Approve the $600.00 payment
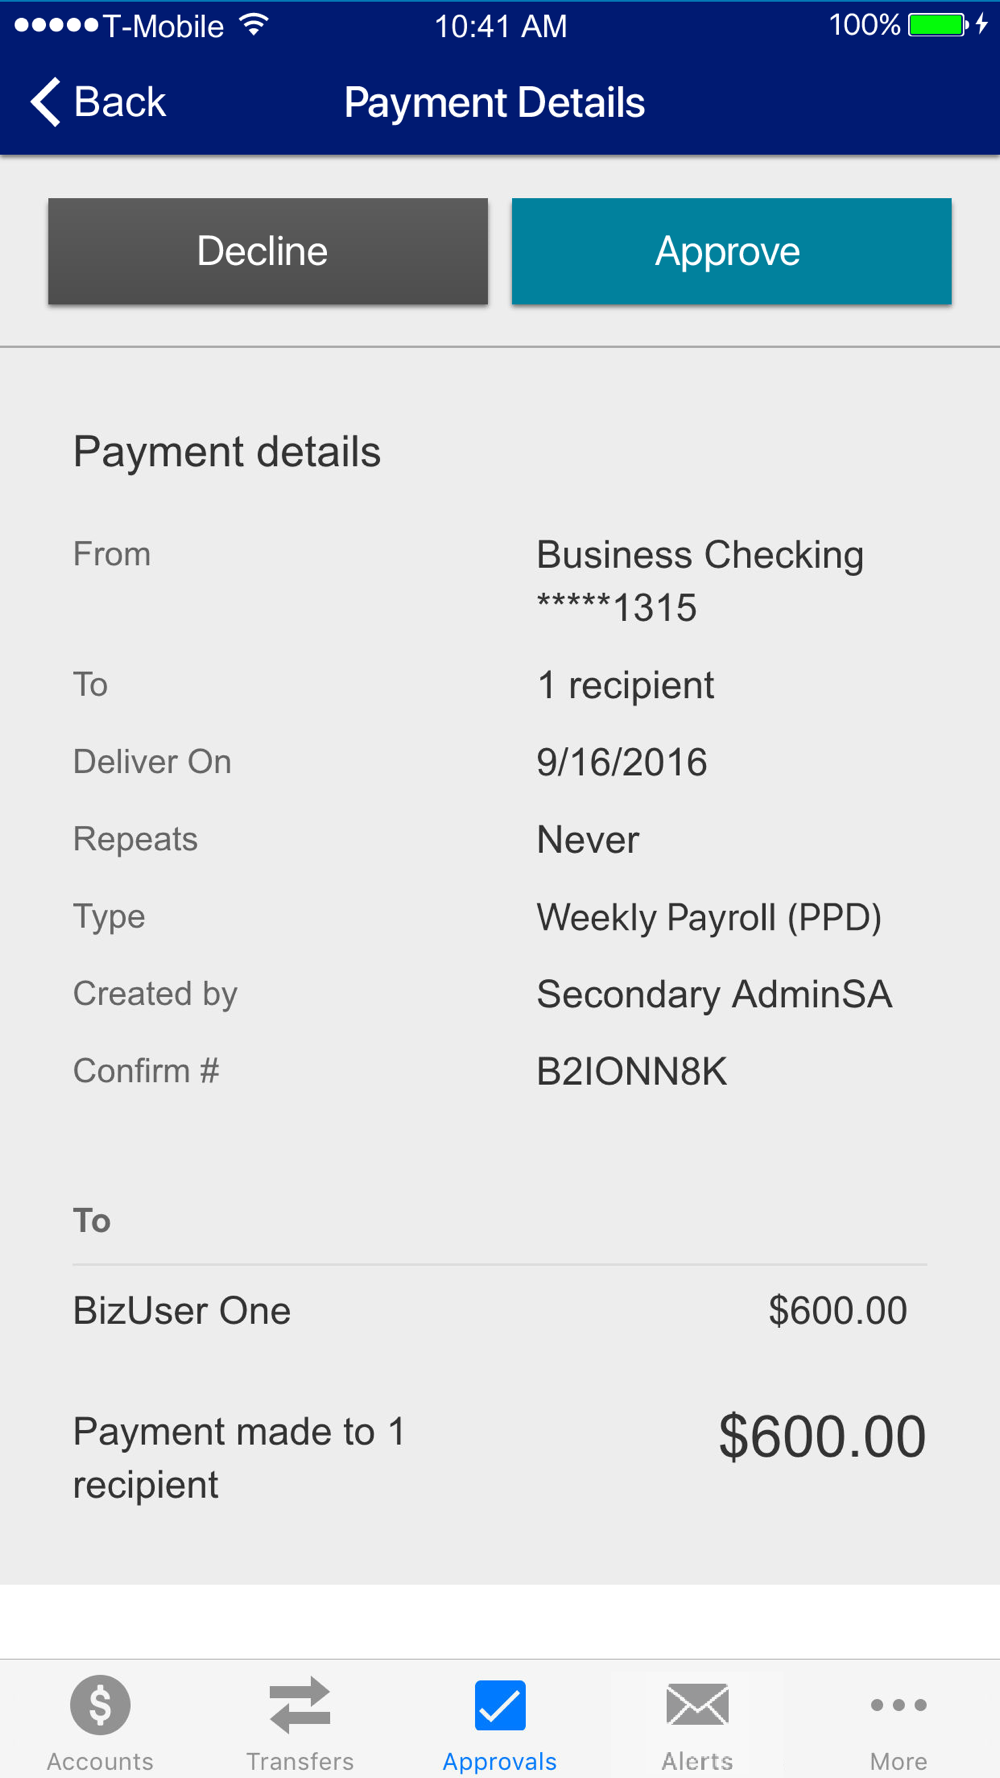This screenshot has width=1000, height=1778. pyautogui.click(x=731, y=251)
